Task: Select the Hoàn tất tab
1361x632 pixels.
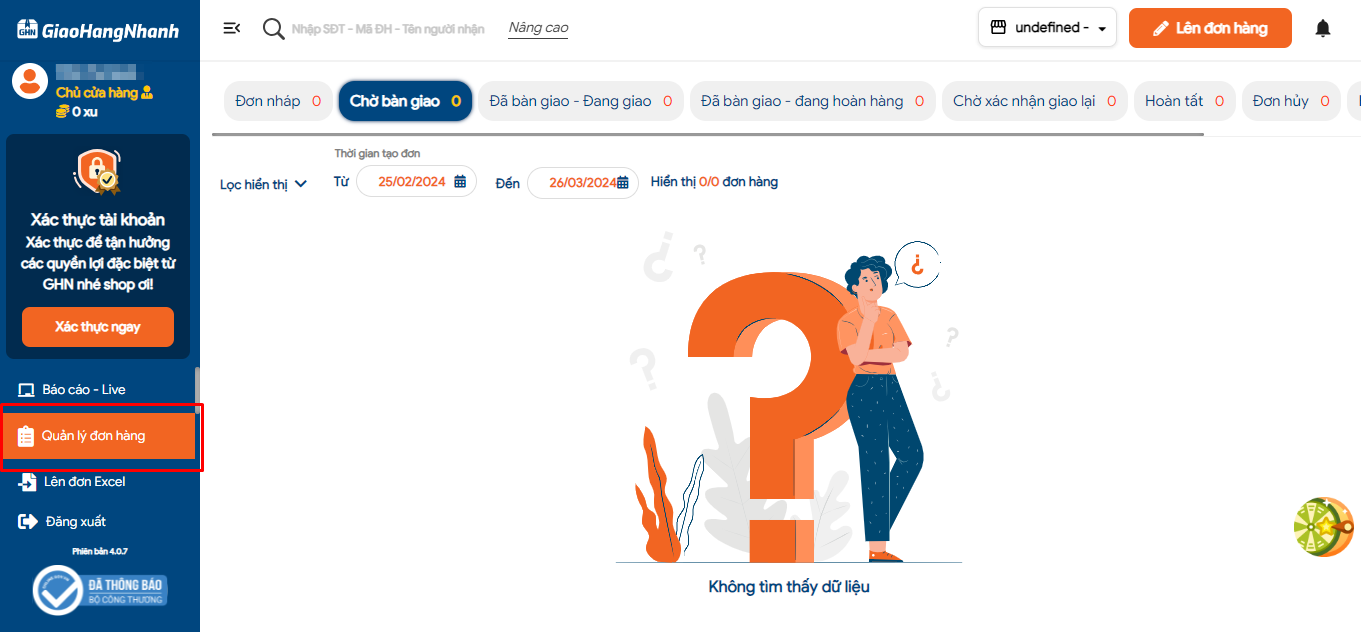Action: [x=1185, y=101]
